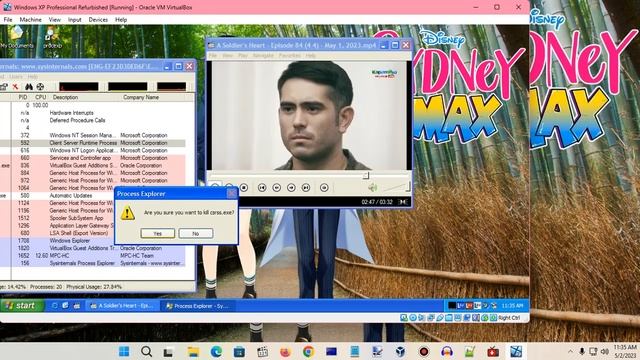Viewport: 640px width, 360px height.
Task: Click the rewind button in media player
Action: (x=276, y=187)
